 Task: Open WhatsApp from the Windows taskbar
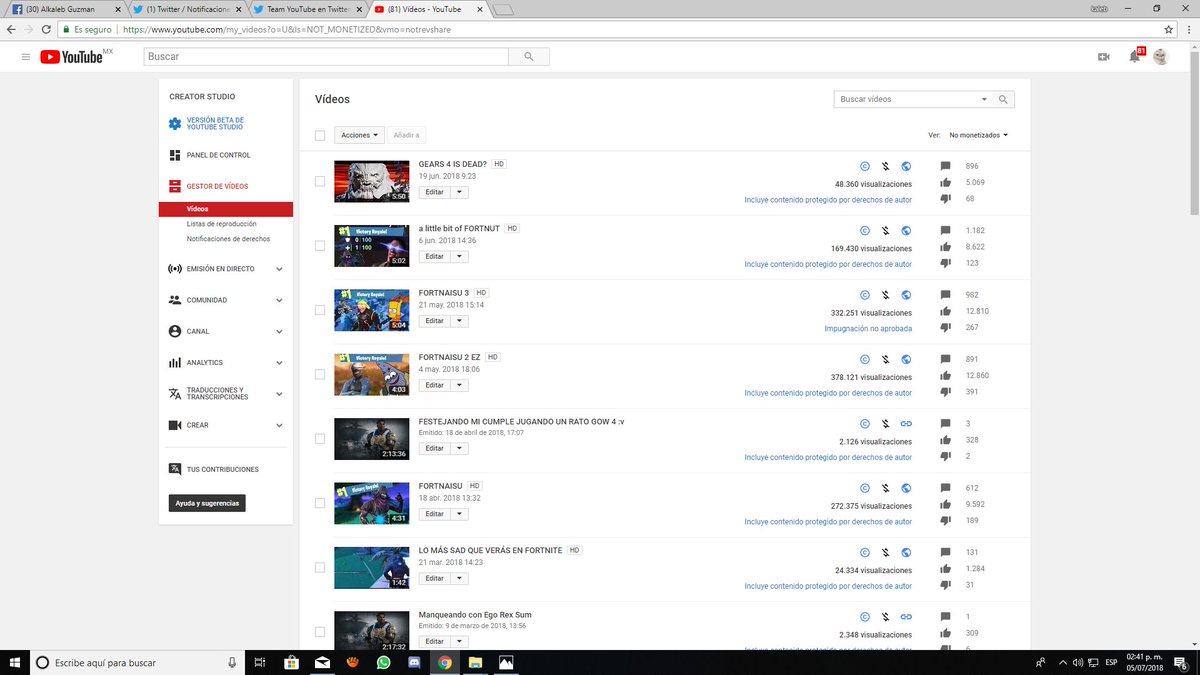384,662
